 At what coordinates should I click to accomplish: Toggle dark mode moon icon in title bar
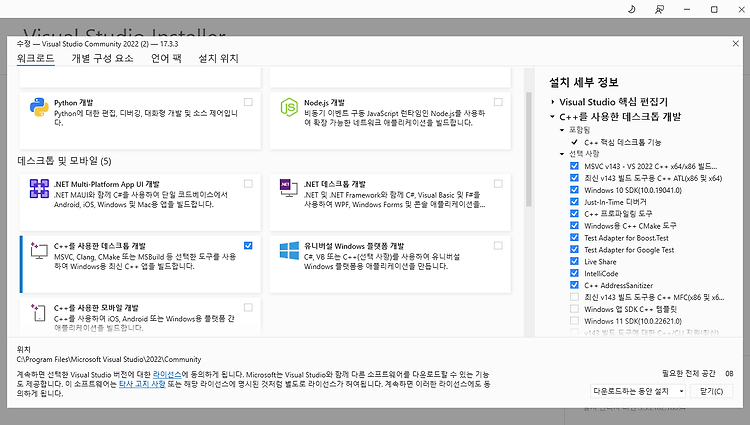(x=631, y=9)
